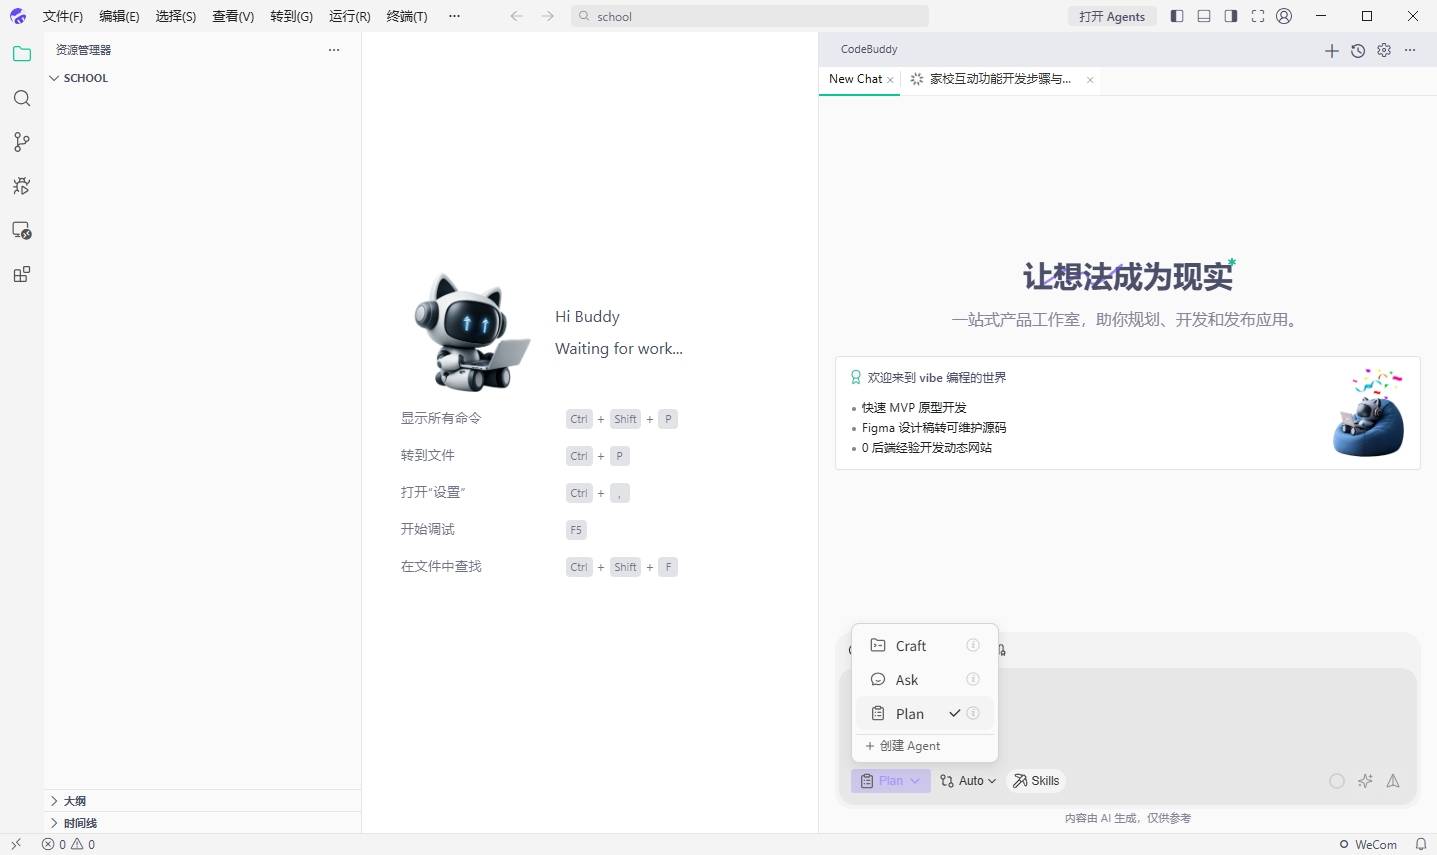The width and height of the screenshot is (1437, 855).
Task: Open the Auto model dropdown
Action: click(968, 781)
